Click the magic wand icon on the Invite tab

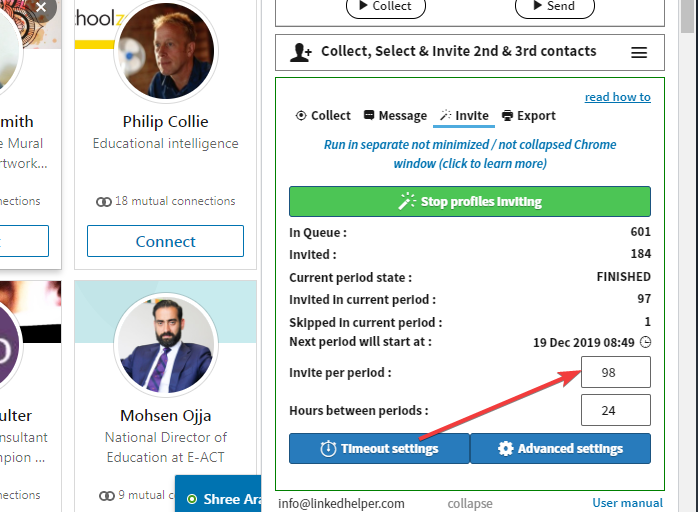pyautogui.click(x=445, y=116)
